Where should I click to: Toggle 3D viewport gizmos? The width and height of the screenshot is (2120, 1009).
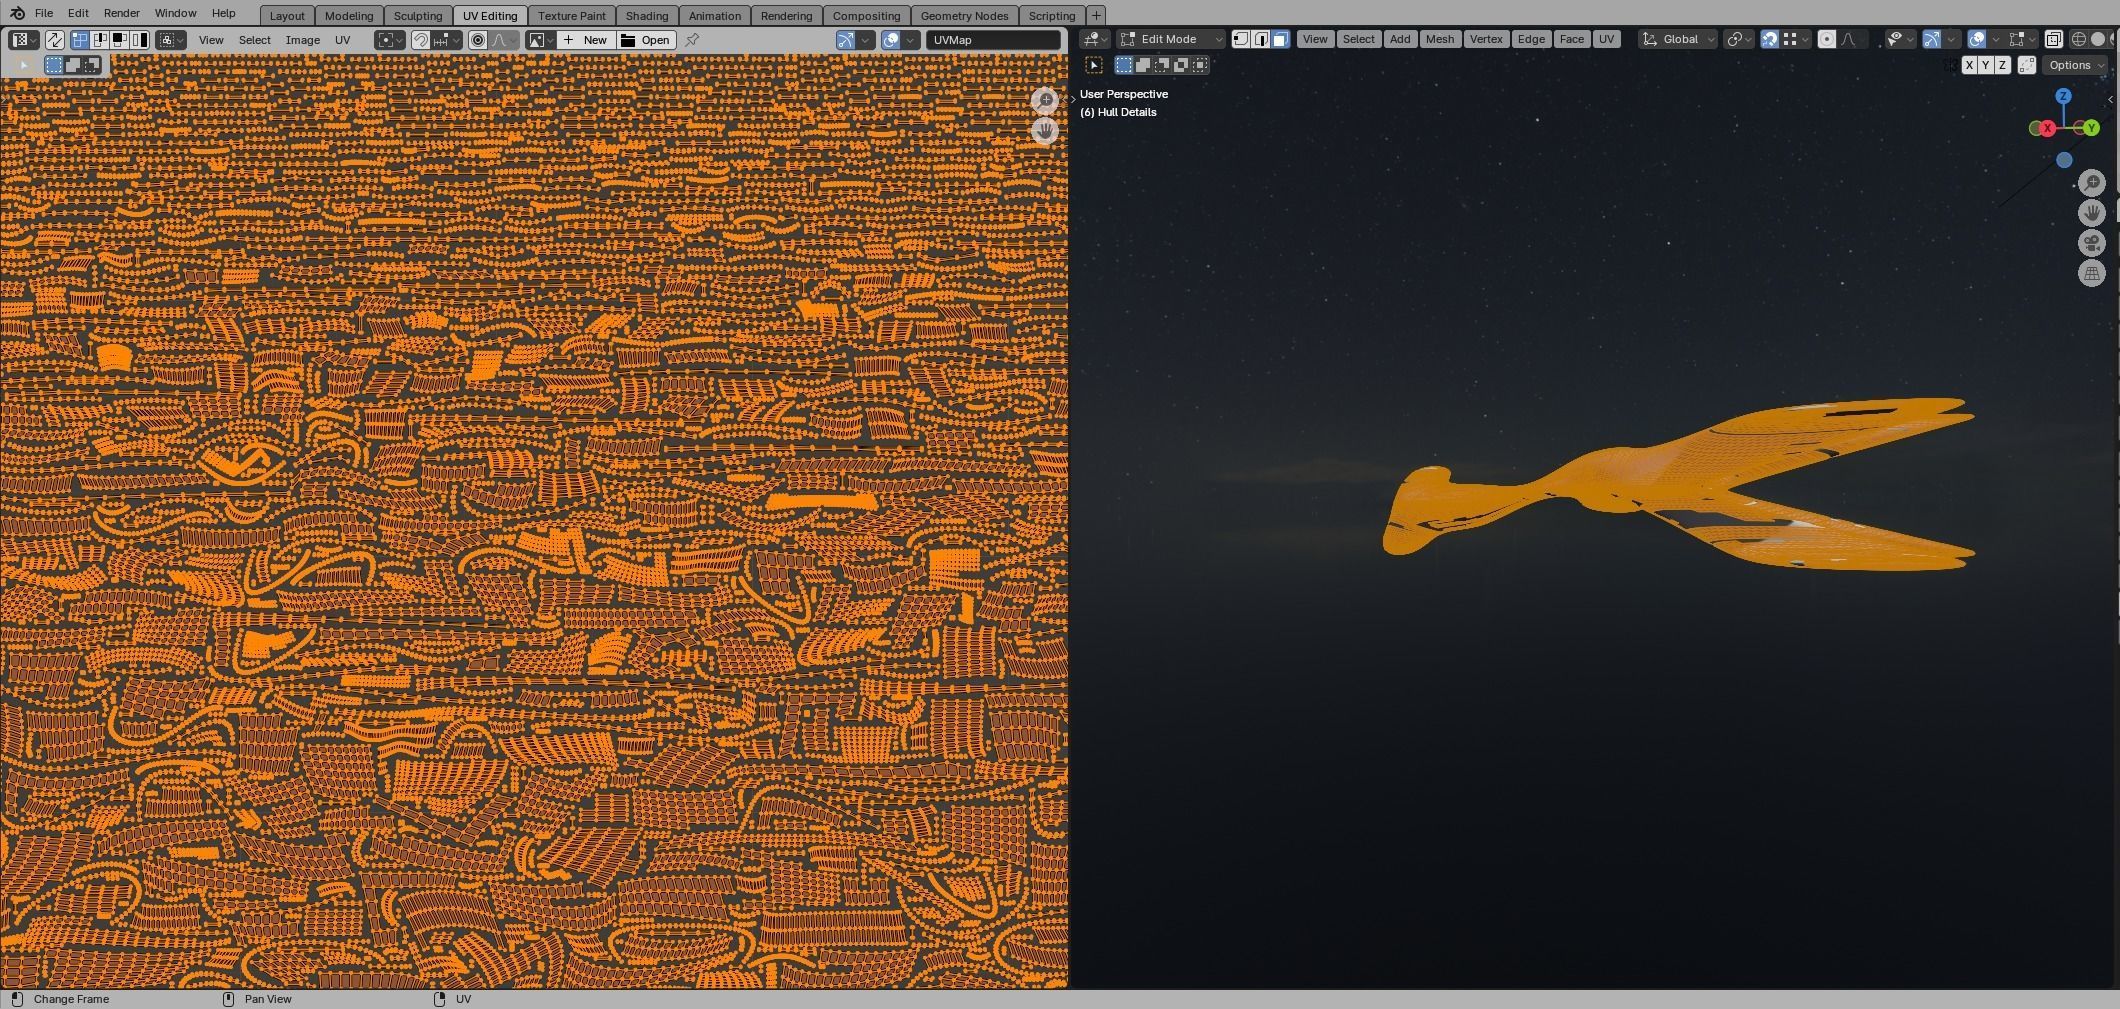click(1931, 39)
